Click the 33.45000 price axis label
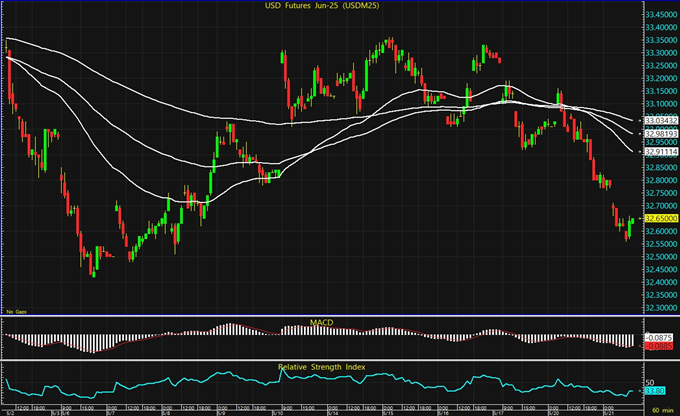 click(659, 16)
